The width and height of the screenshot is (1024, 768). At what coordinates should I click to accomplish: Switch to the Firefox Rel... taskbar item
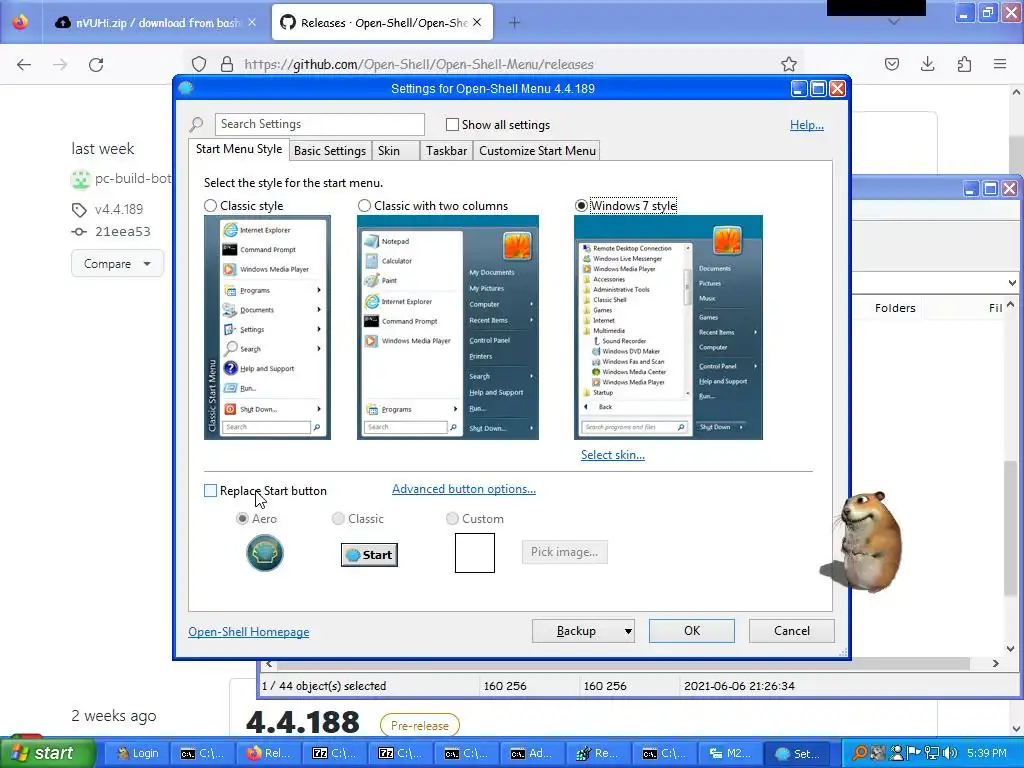269,753
